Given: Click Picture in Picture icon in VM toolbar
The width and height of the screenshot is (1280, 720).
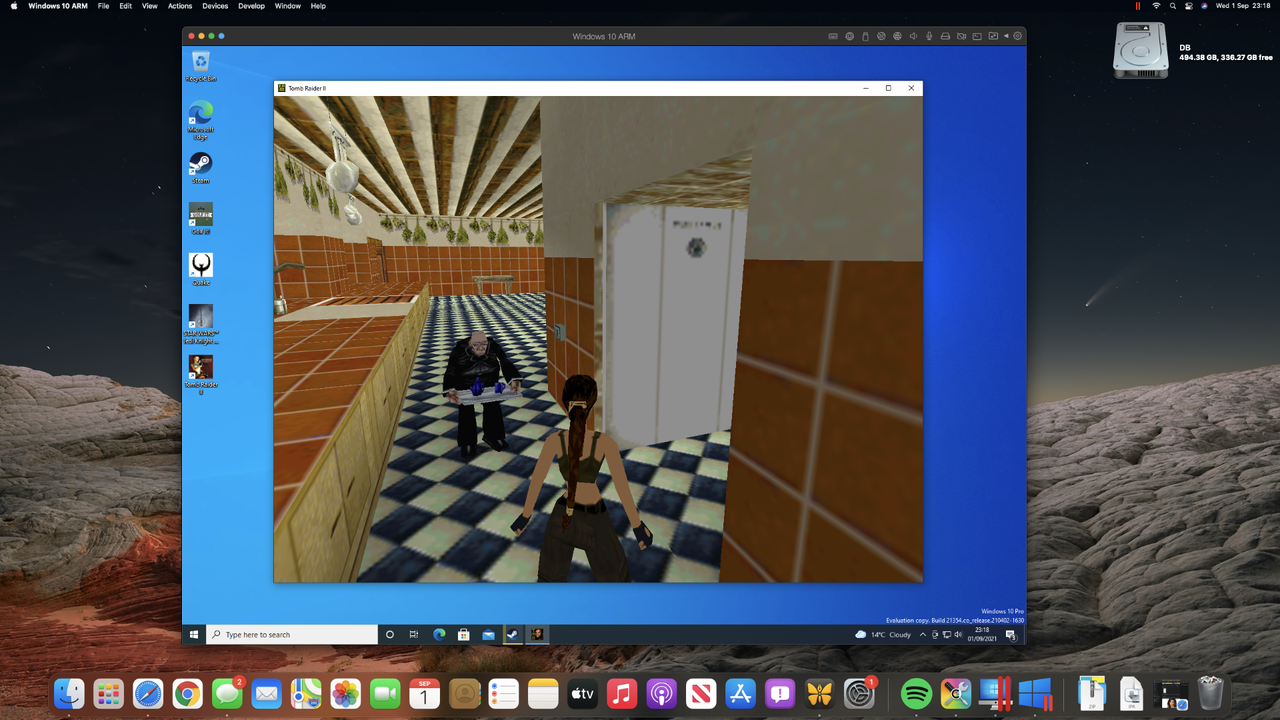Looking at the screenshot, I should pos(993,36).
